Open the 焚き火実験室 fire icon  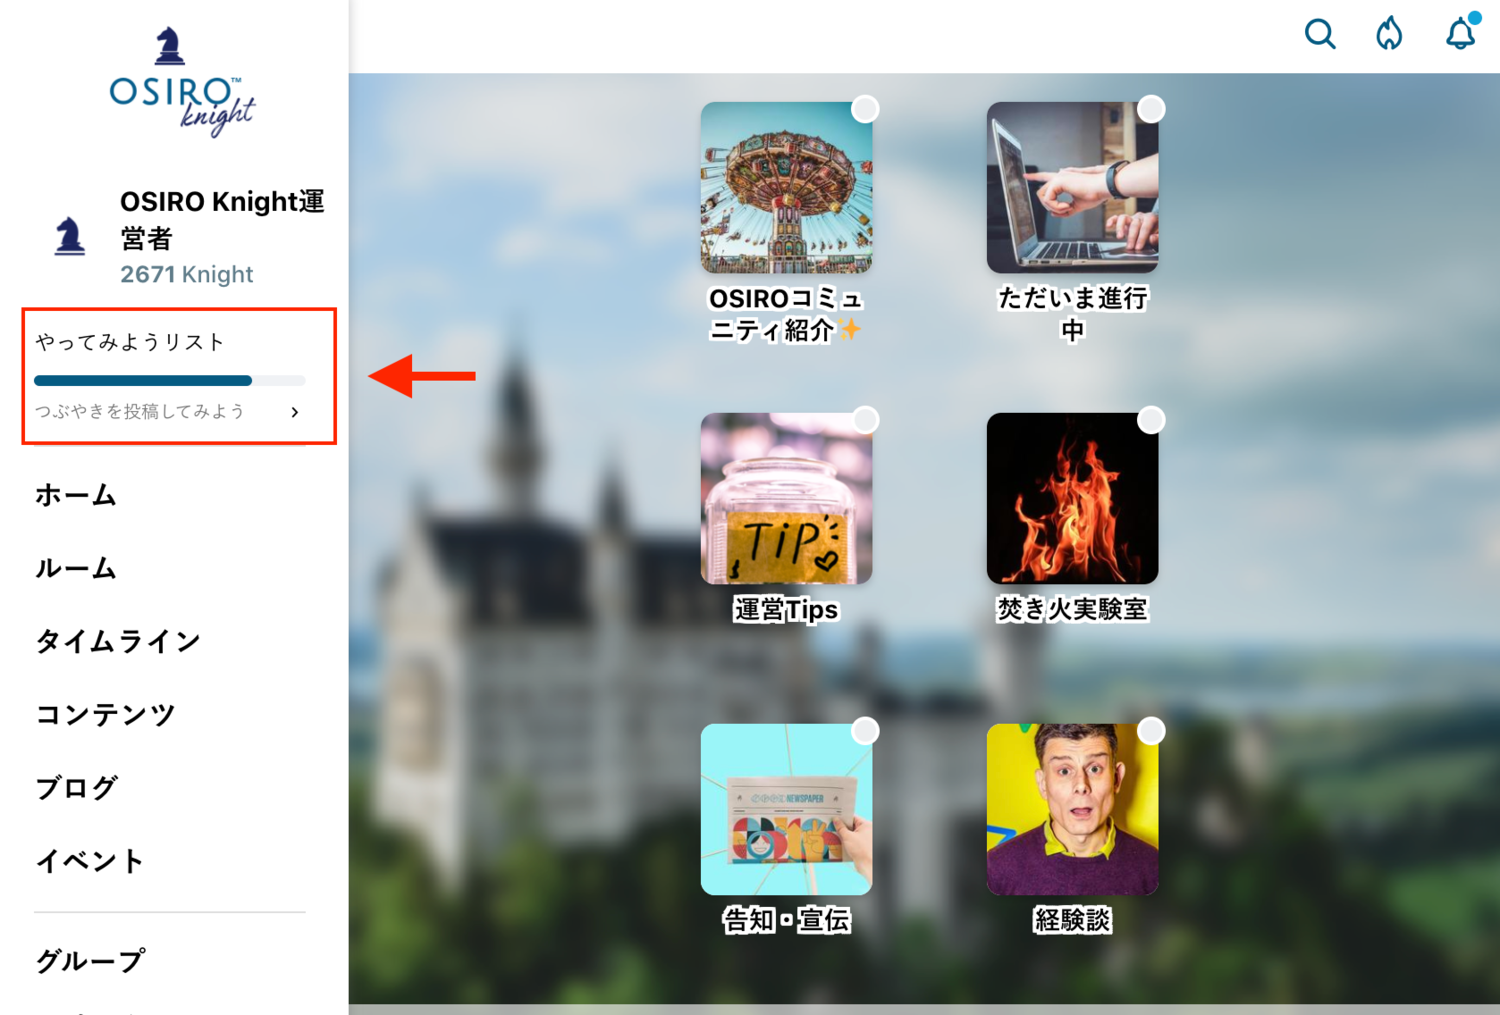(1072, 498)
